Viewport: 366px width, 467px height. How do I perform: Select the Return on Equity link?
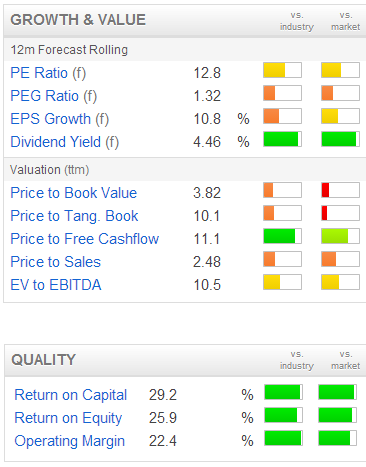pyautogui.click(x=68, y=418)
